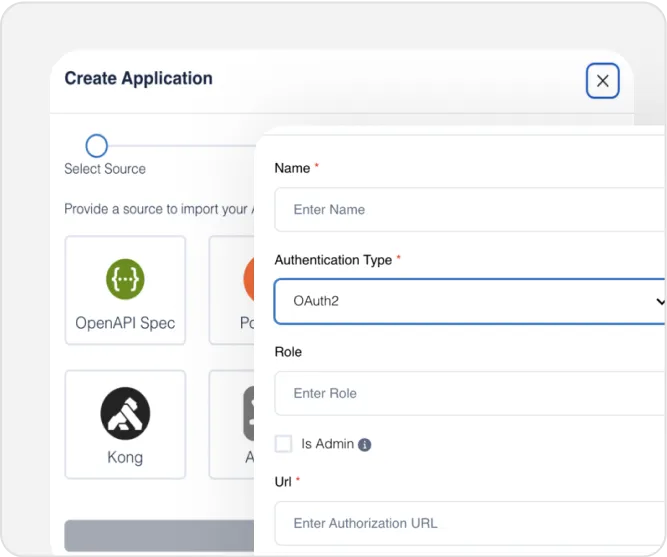Click the Select Source step label
This screenshot has height=557, width=667.
[105, 169]
